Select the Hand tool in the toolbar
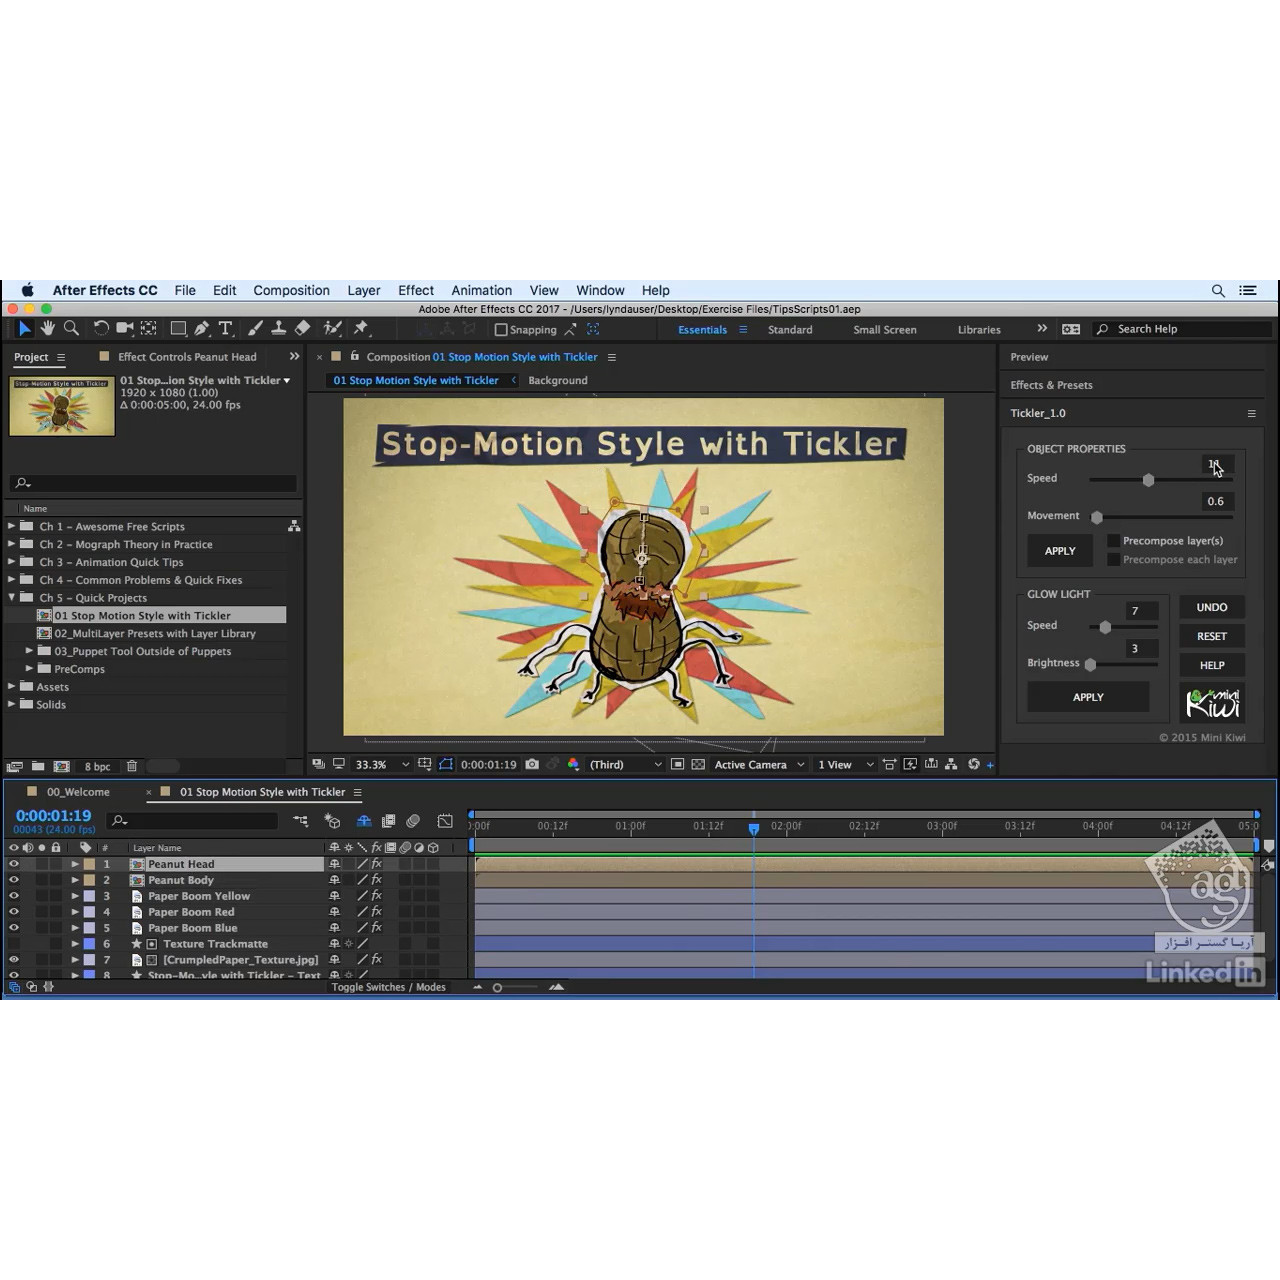Viewport: 1280px width, 1280px height. click(47, 328)
